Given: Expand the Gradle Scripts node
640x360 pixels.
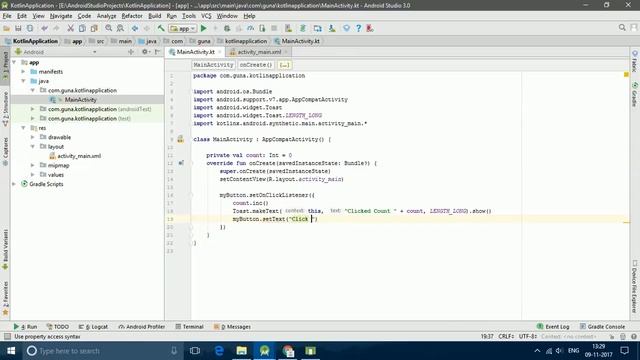Looking at the screenshot, I should point(14,184).
